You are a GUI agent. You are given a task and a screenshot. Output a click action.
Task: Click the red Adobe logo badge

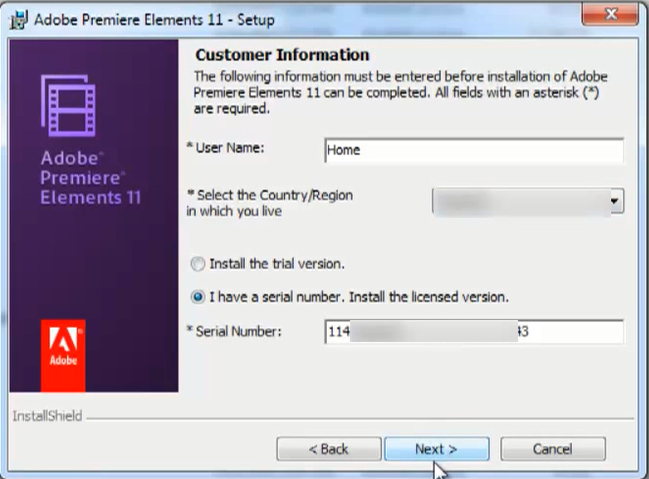(63, 355)
